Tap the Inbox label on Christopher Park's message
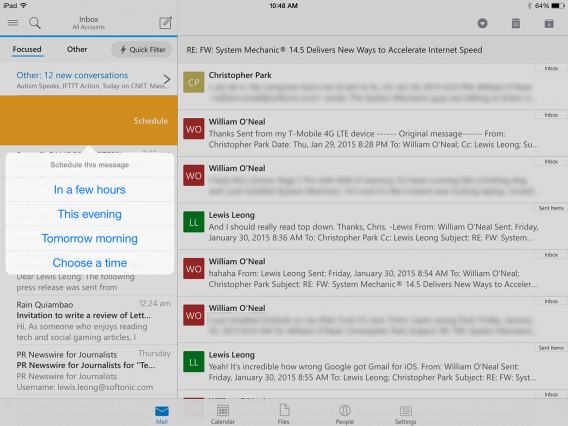The height and width of the screenshot is (426, 568). pos(551,68)
